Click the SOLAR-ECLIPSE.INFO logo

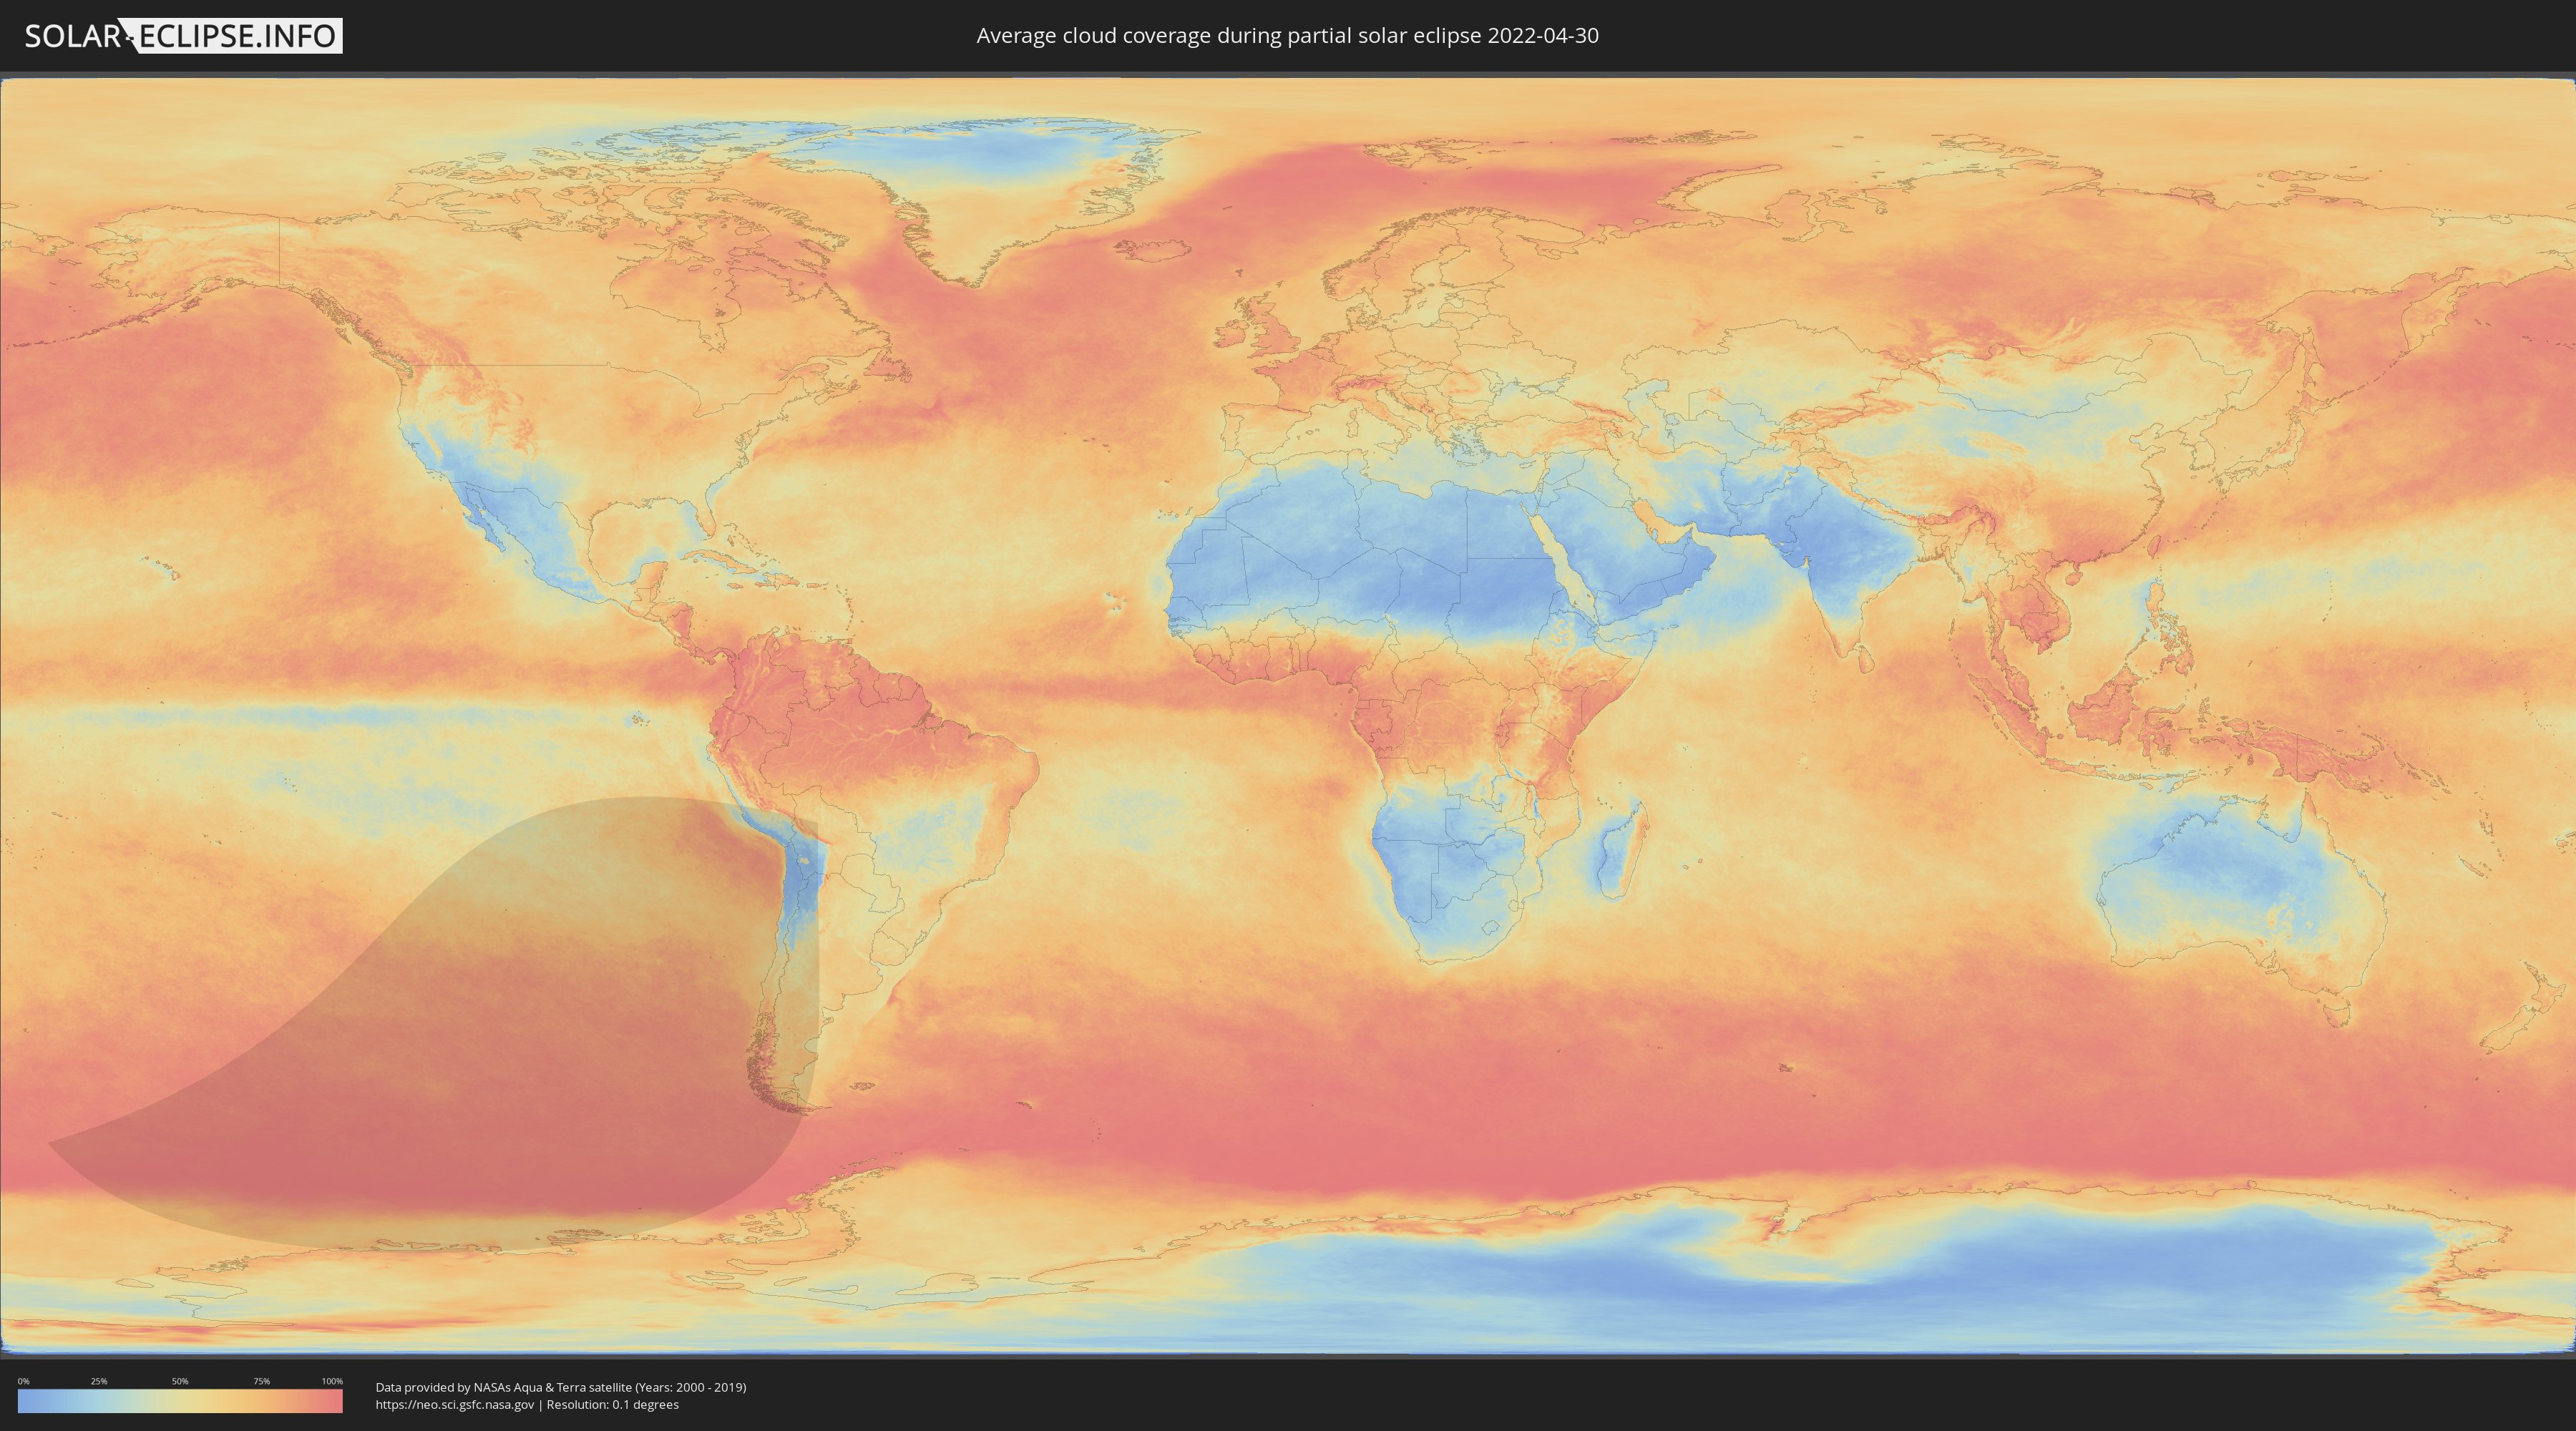pyautogui.click(x=183, y=36)
